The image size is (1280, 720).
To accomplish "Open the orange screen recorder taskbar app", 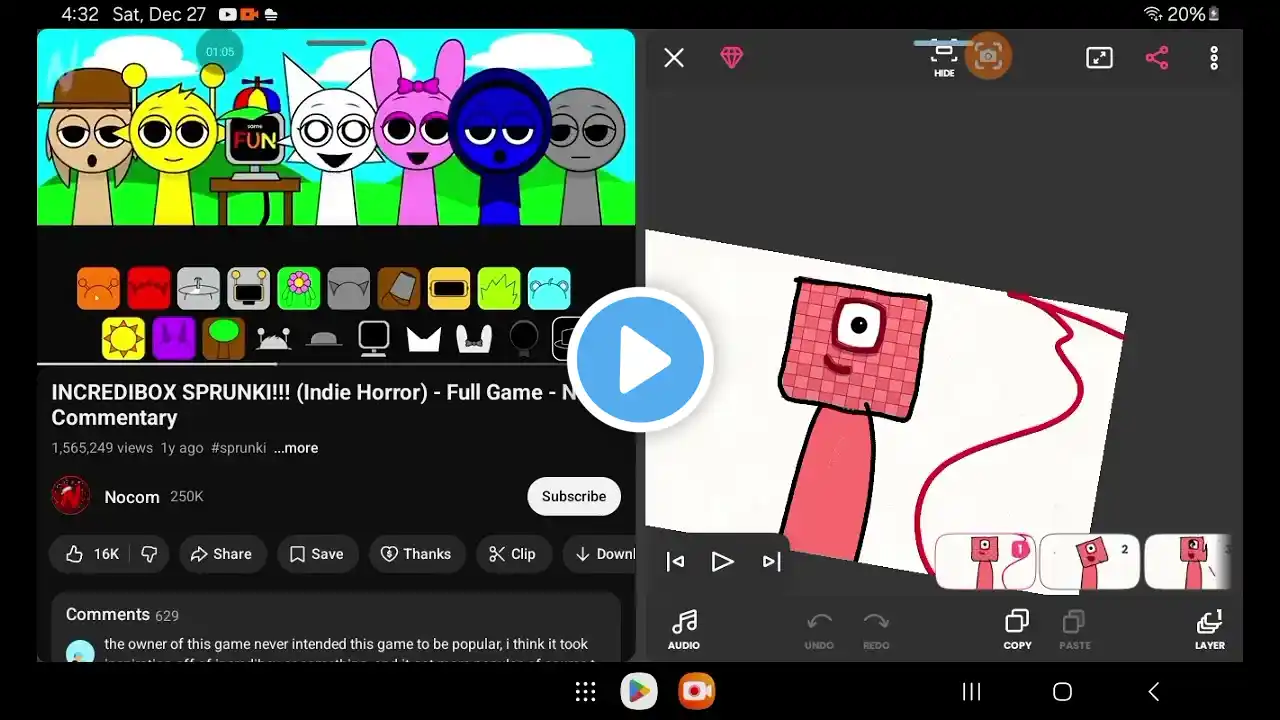I will pyautogui.click(x=697, y=691).
